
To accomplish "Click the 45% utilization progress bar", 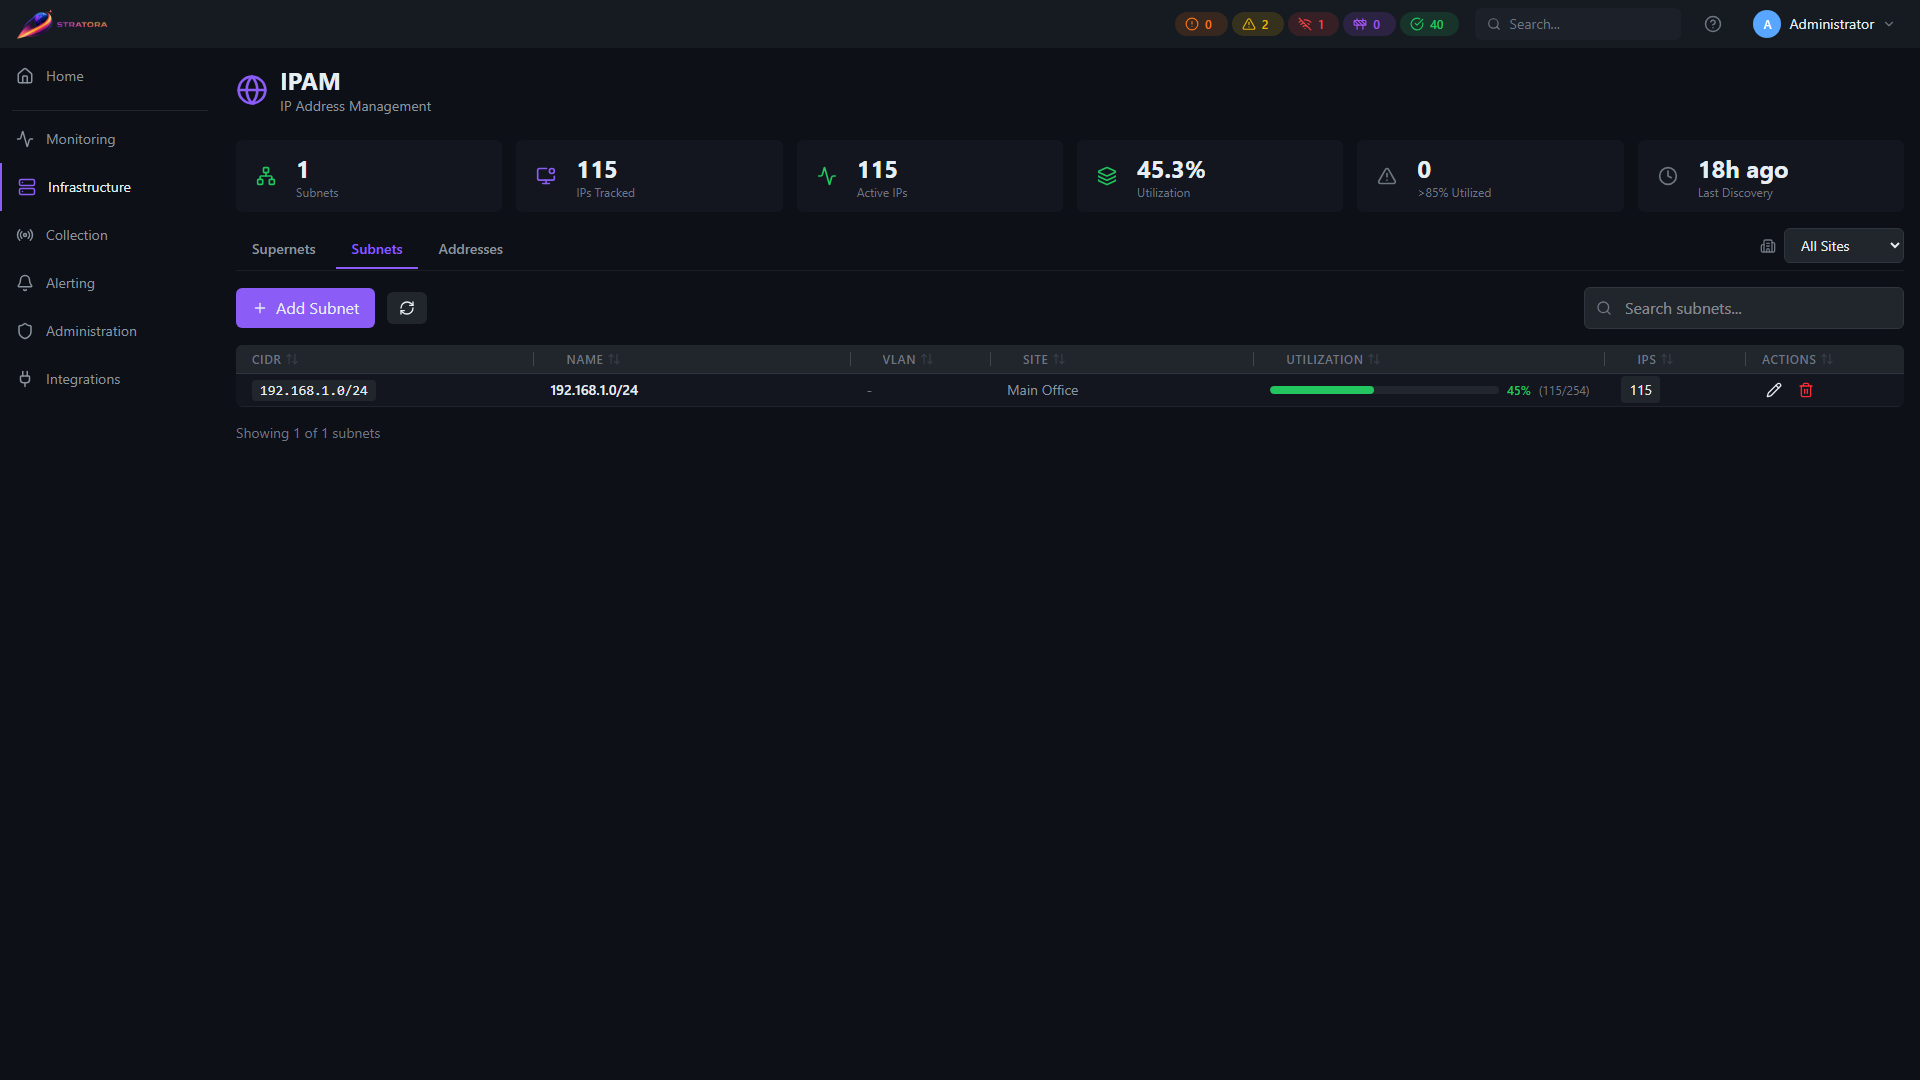I will pyautogui.click(x=1384, y=390).
